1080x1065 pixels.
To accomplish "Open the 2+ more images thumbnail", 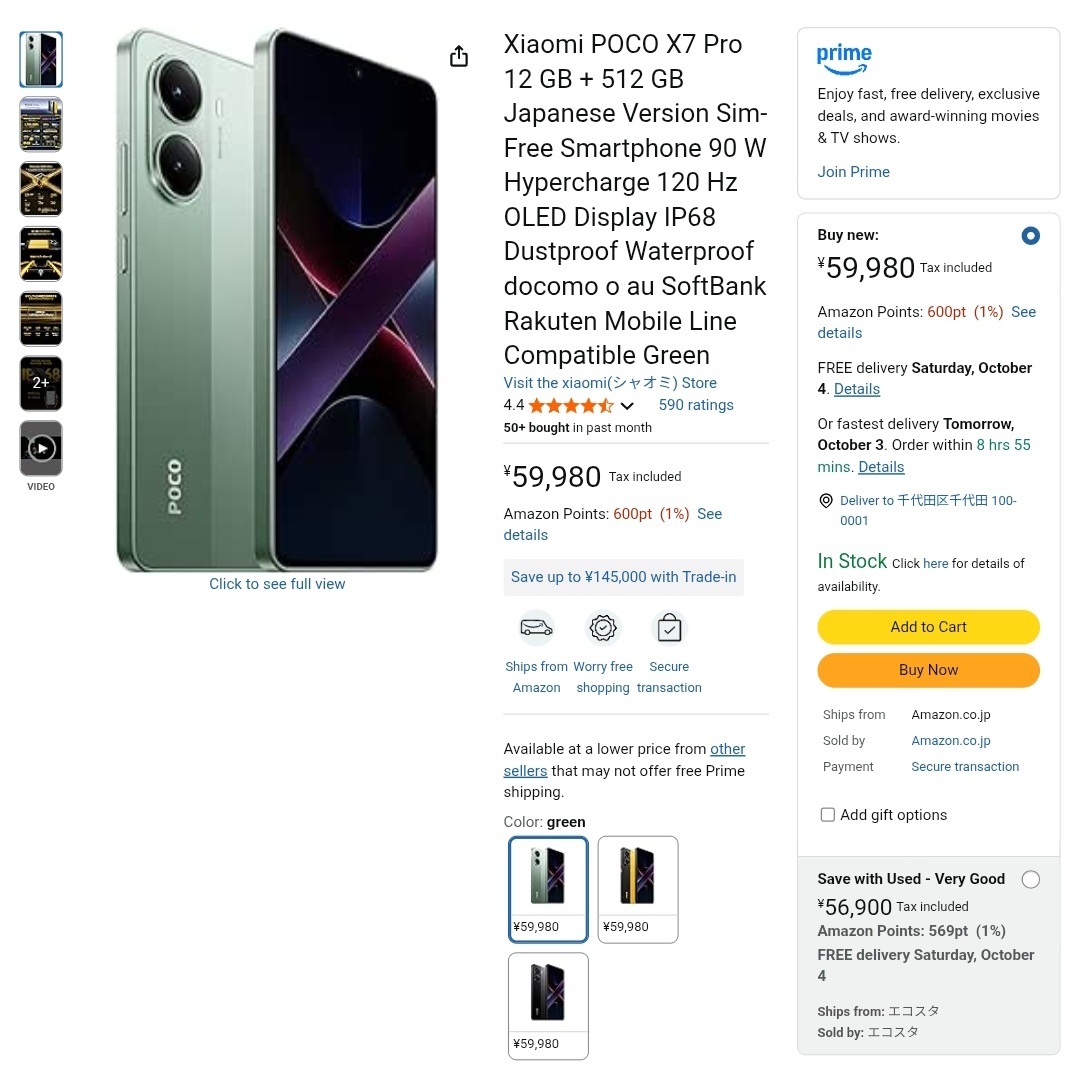I will pyautogui.click(x=41, y=383).
